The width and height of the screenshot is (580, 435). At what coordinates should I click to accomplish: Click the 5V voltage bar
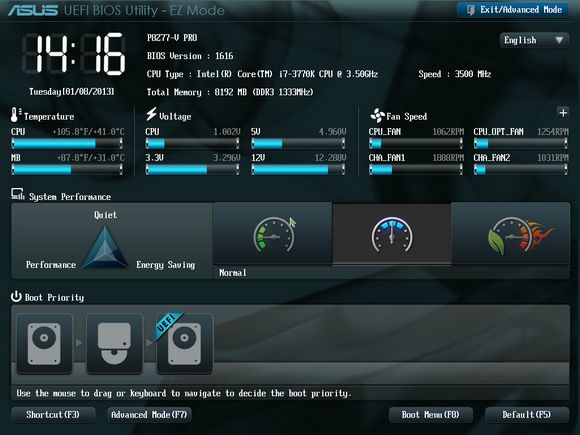[x=299, y=143]
